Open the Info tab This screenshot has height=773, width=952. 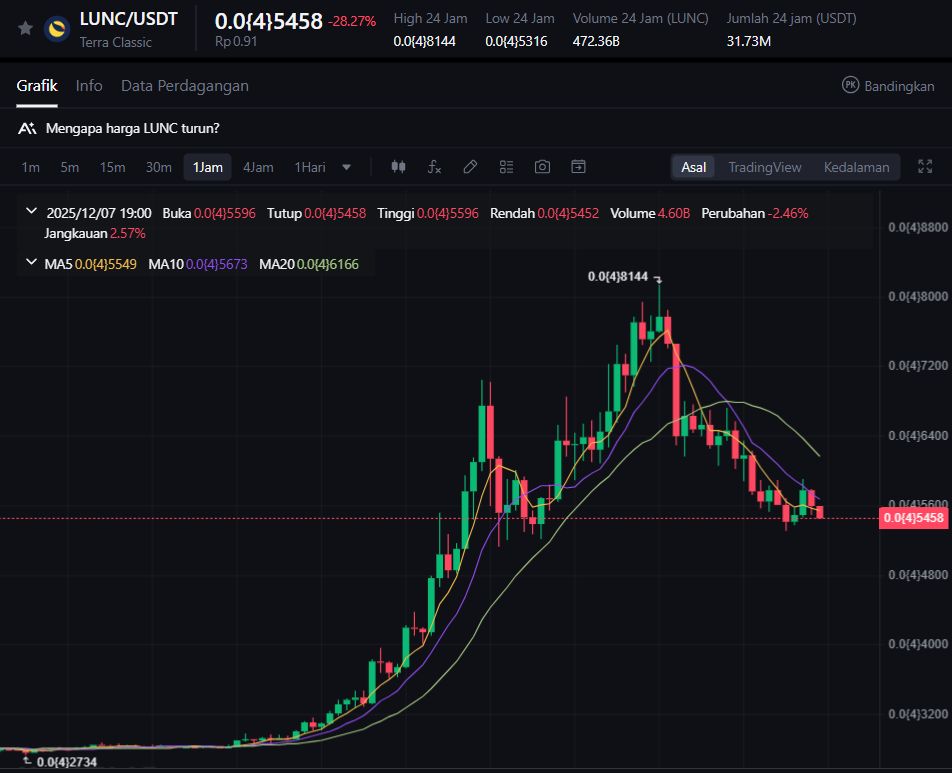pyautogui.click(x=89, y=86)
